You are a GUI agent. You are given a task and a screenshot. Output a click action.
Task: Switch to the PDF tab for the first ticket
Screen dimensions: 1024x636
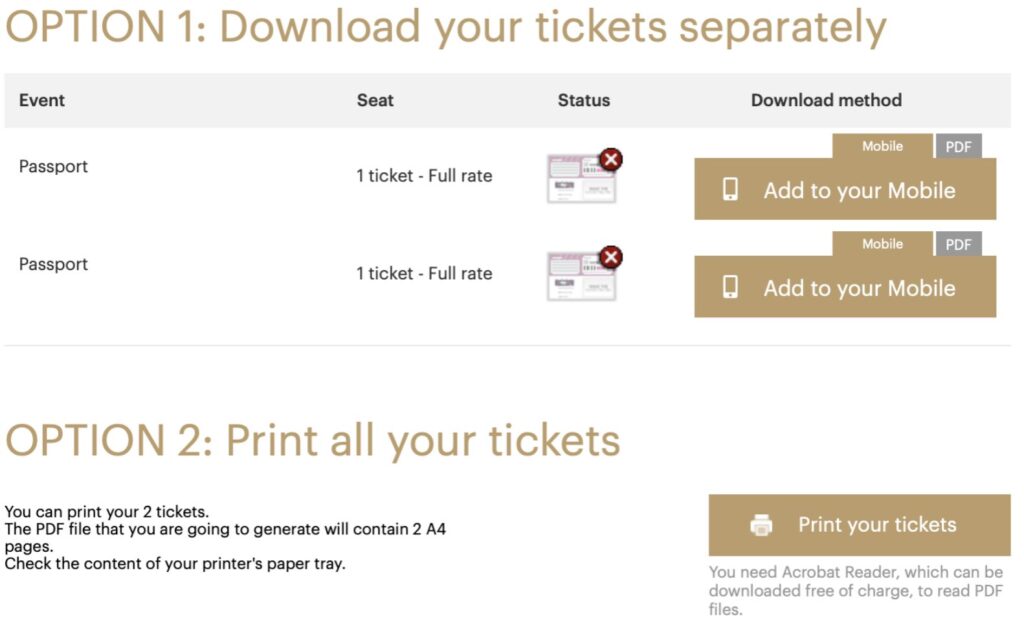(x=958, y=147)
